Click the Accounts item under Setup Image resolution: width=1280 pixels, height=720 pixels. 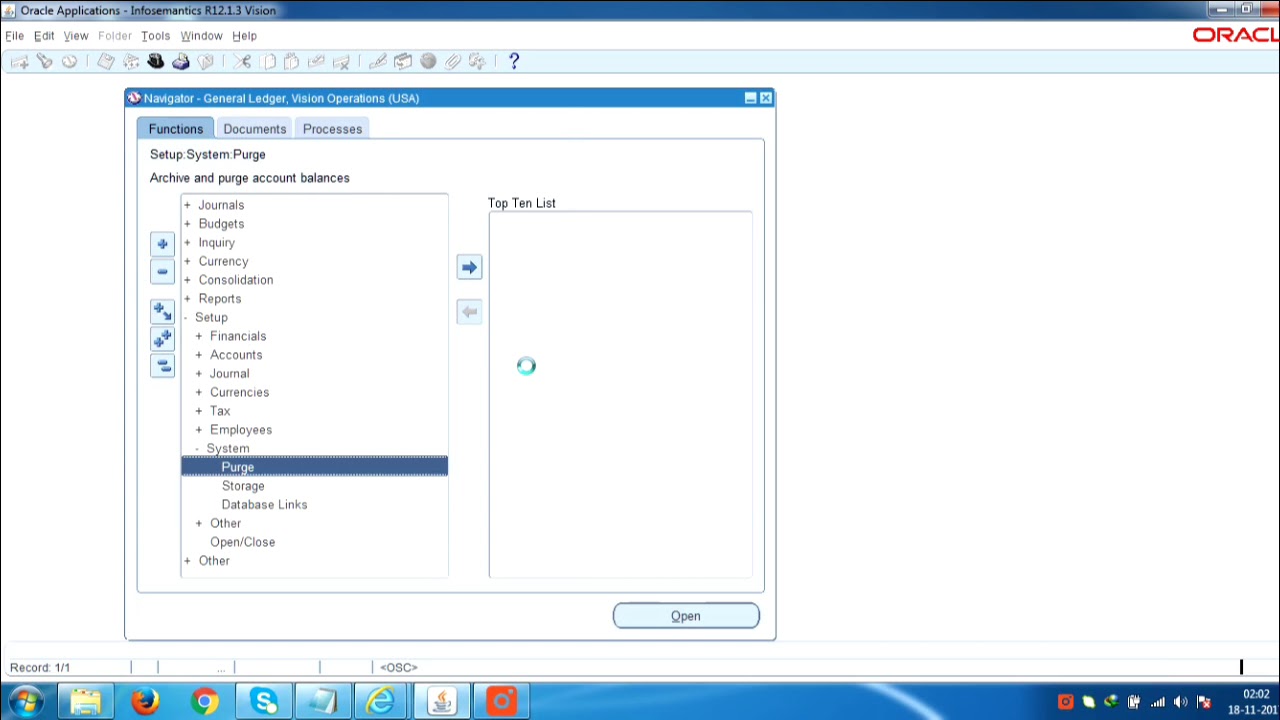[x=236, y=355]
